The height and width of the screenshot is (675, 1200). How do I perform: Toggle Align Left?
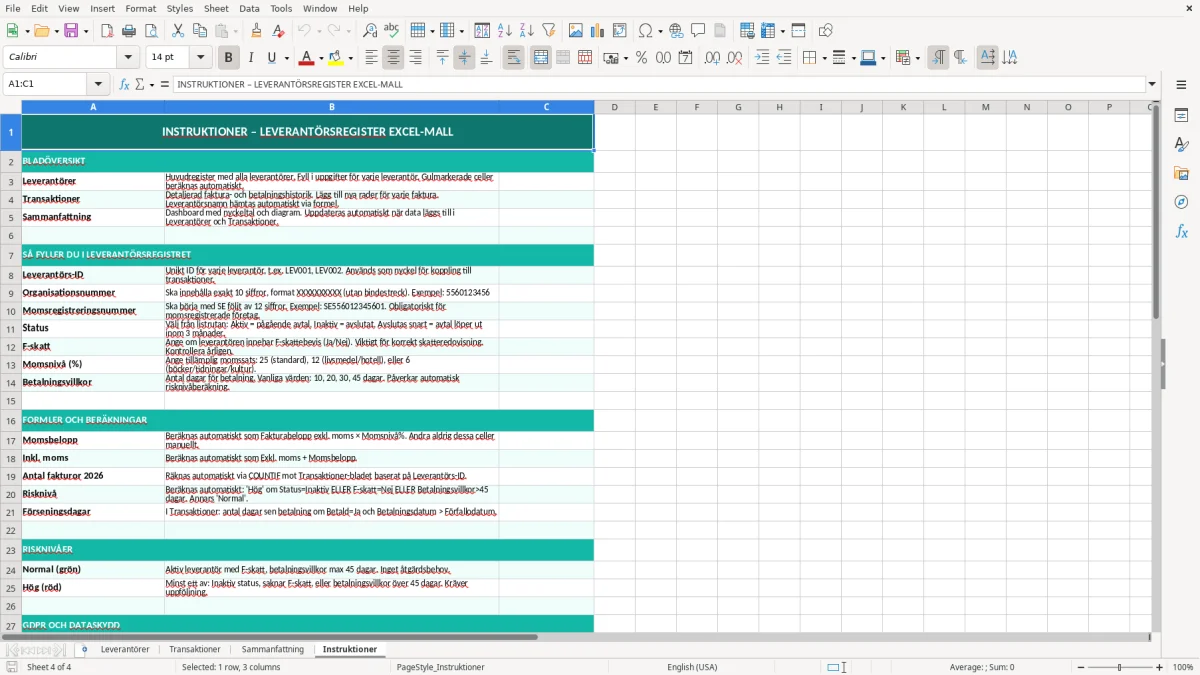tap(371, 58)
